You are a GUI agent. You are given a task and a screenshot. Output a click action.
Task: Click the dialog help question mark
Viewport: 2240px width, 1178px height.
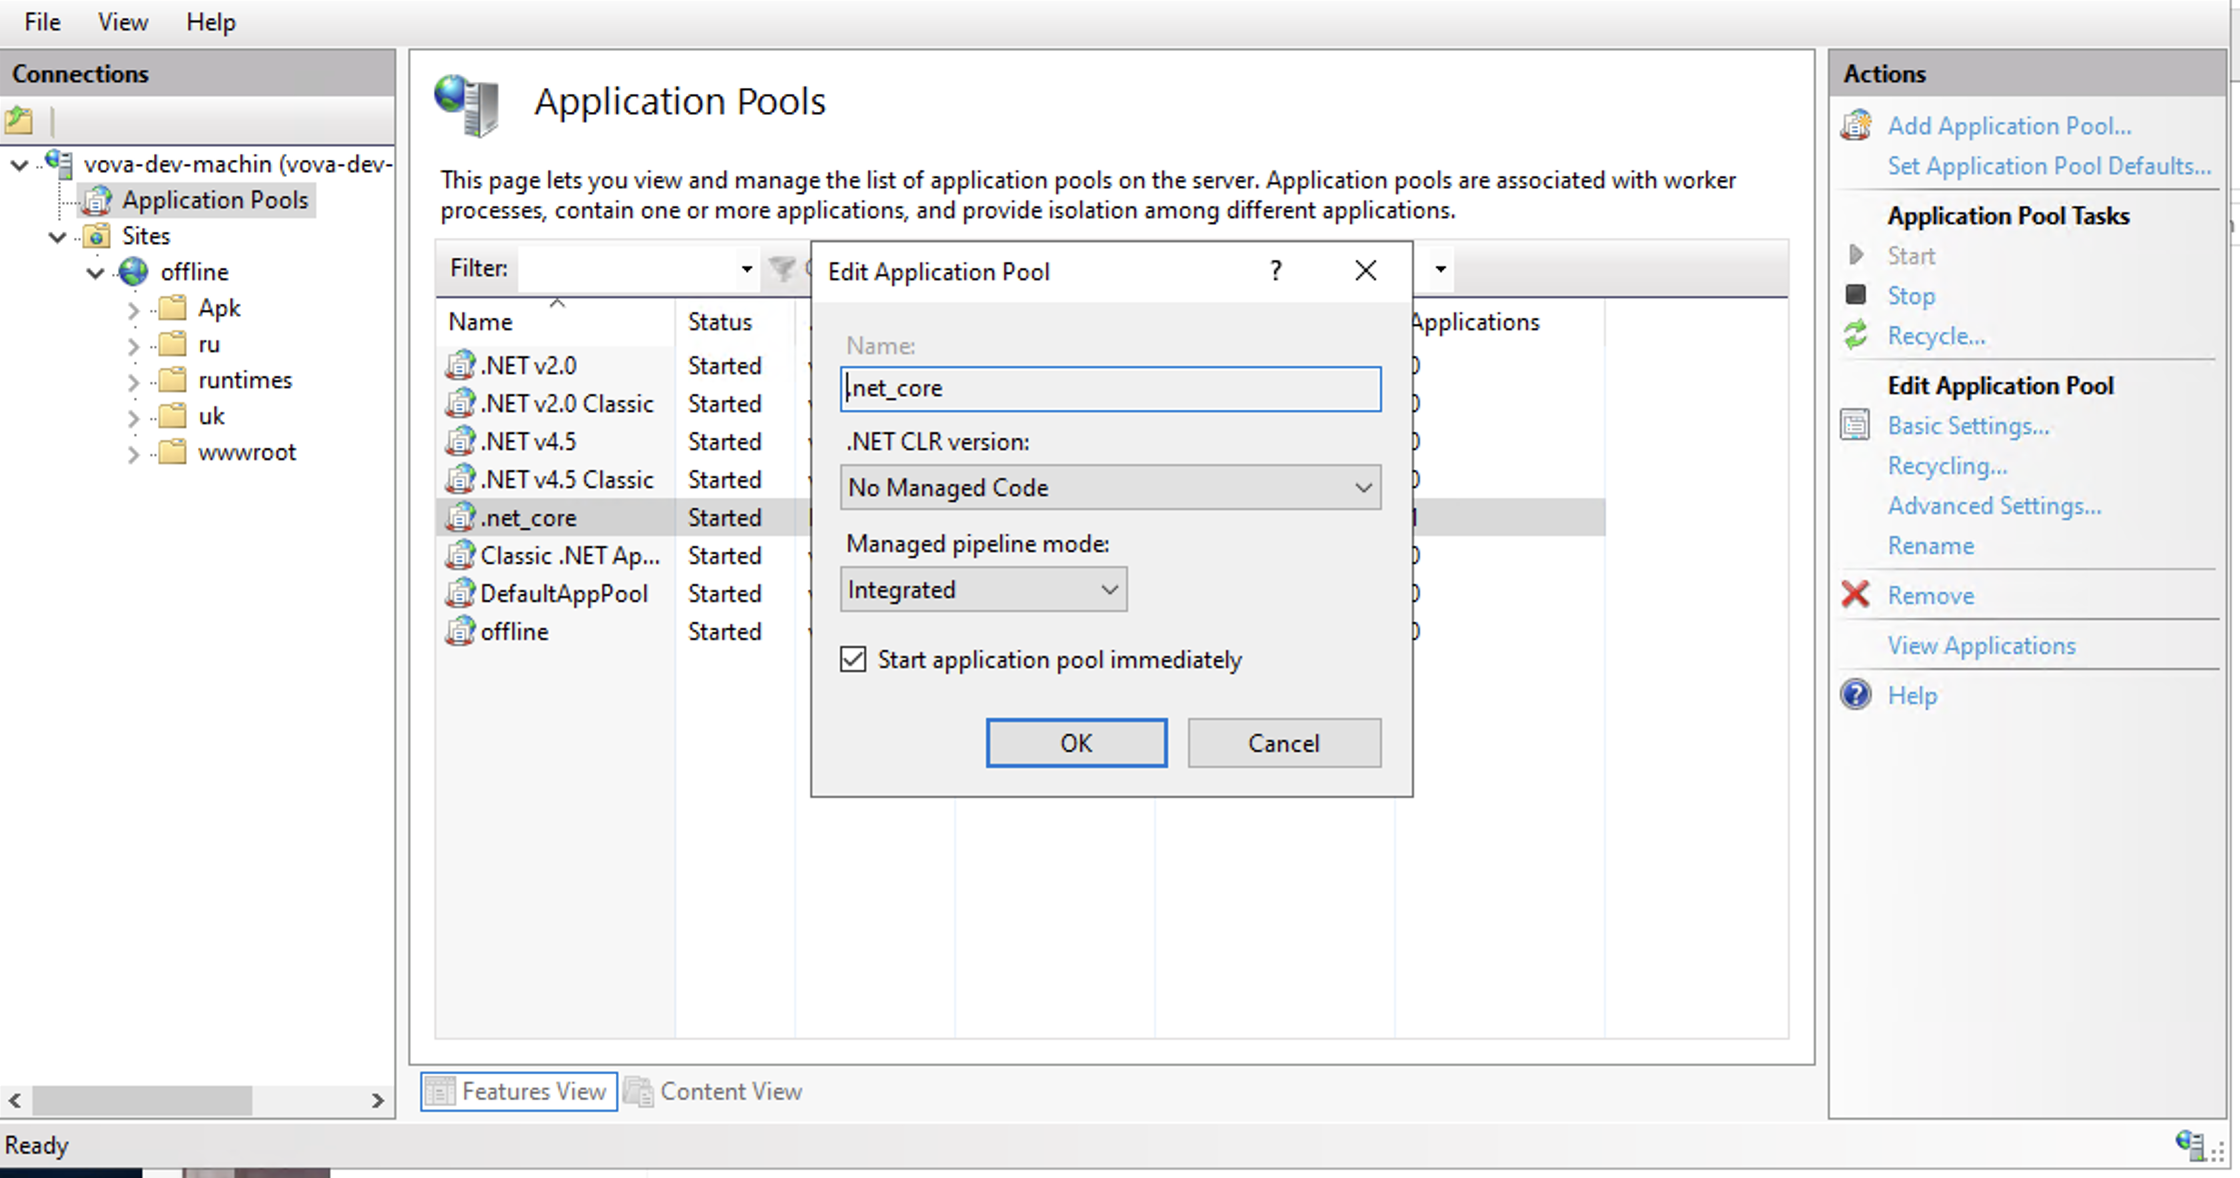[1275, 271]
